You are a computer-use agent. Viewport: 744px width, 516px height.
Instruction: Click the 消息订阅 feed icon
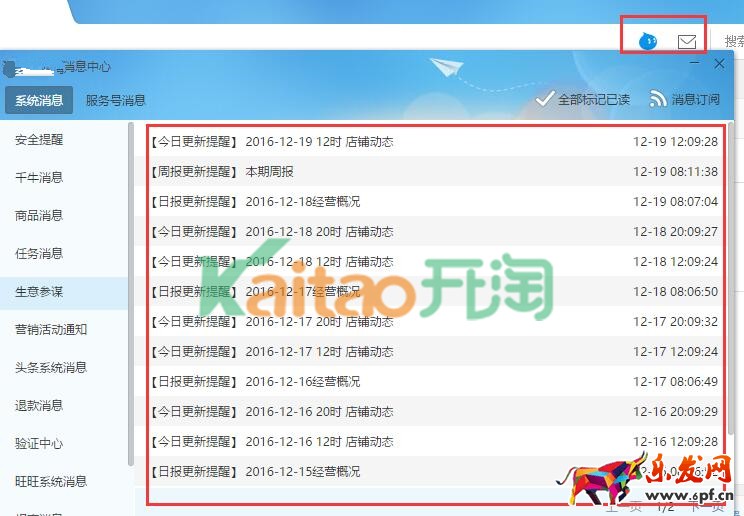coord(657,98)
